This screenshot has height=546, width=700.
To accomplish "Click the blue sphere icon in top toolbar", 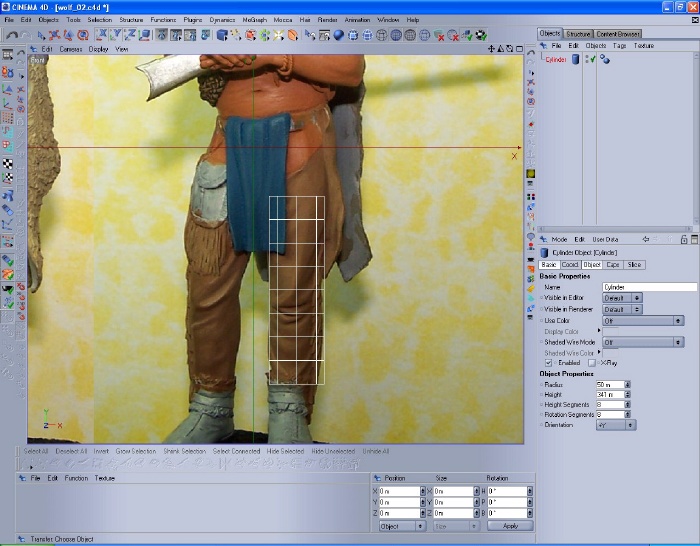I will click(338, 35).
